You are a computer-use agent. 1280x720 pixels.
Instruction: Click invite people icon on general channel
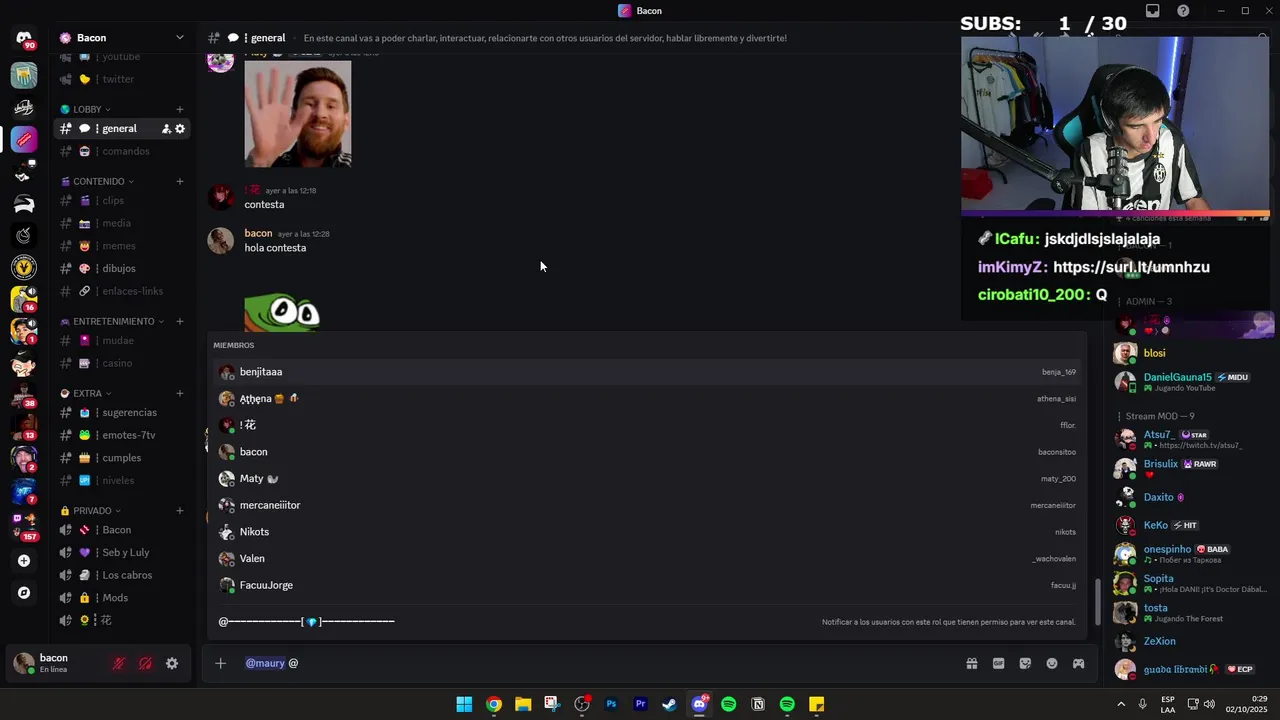166,129
